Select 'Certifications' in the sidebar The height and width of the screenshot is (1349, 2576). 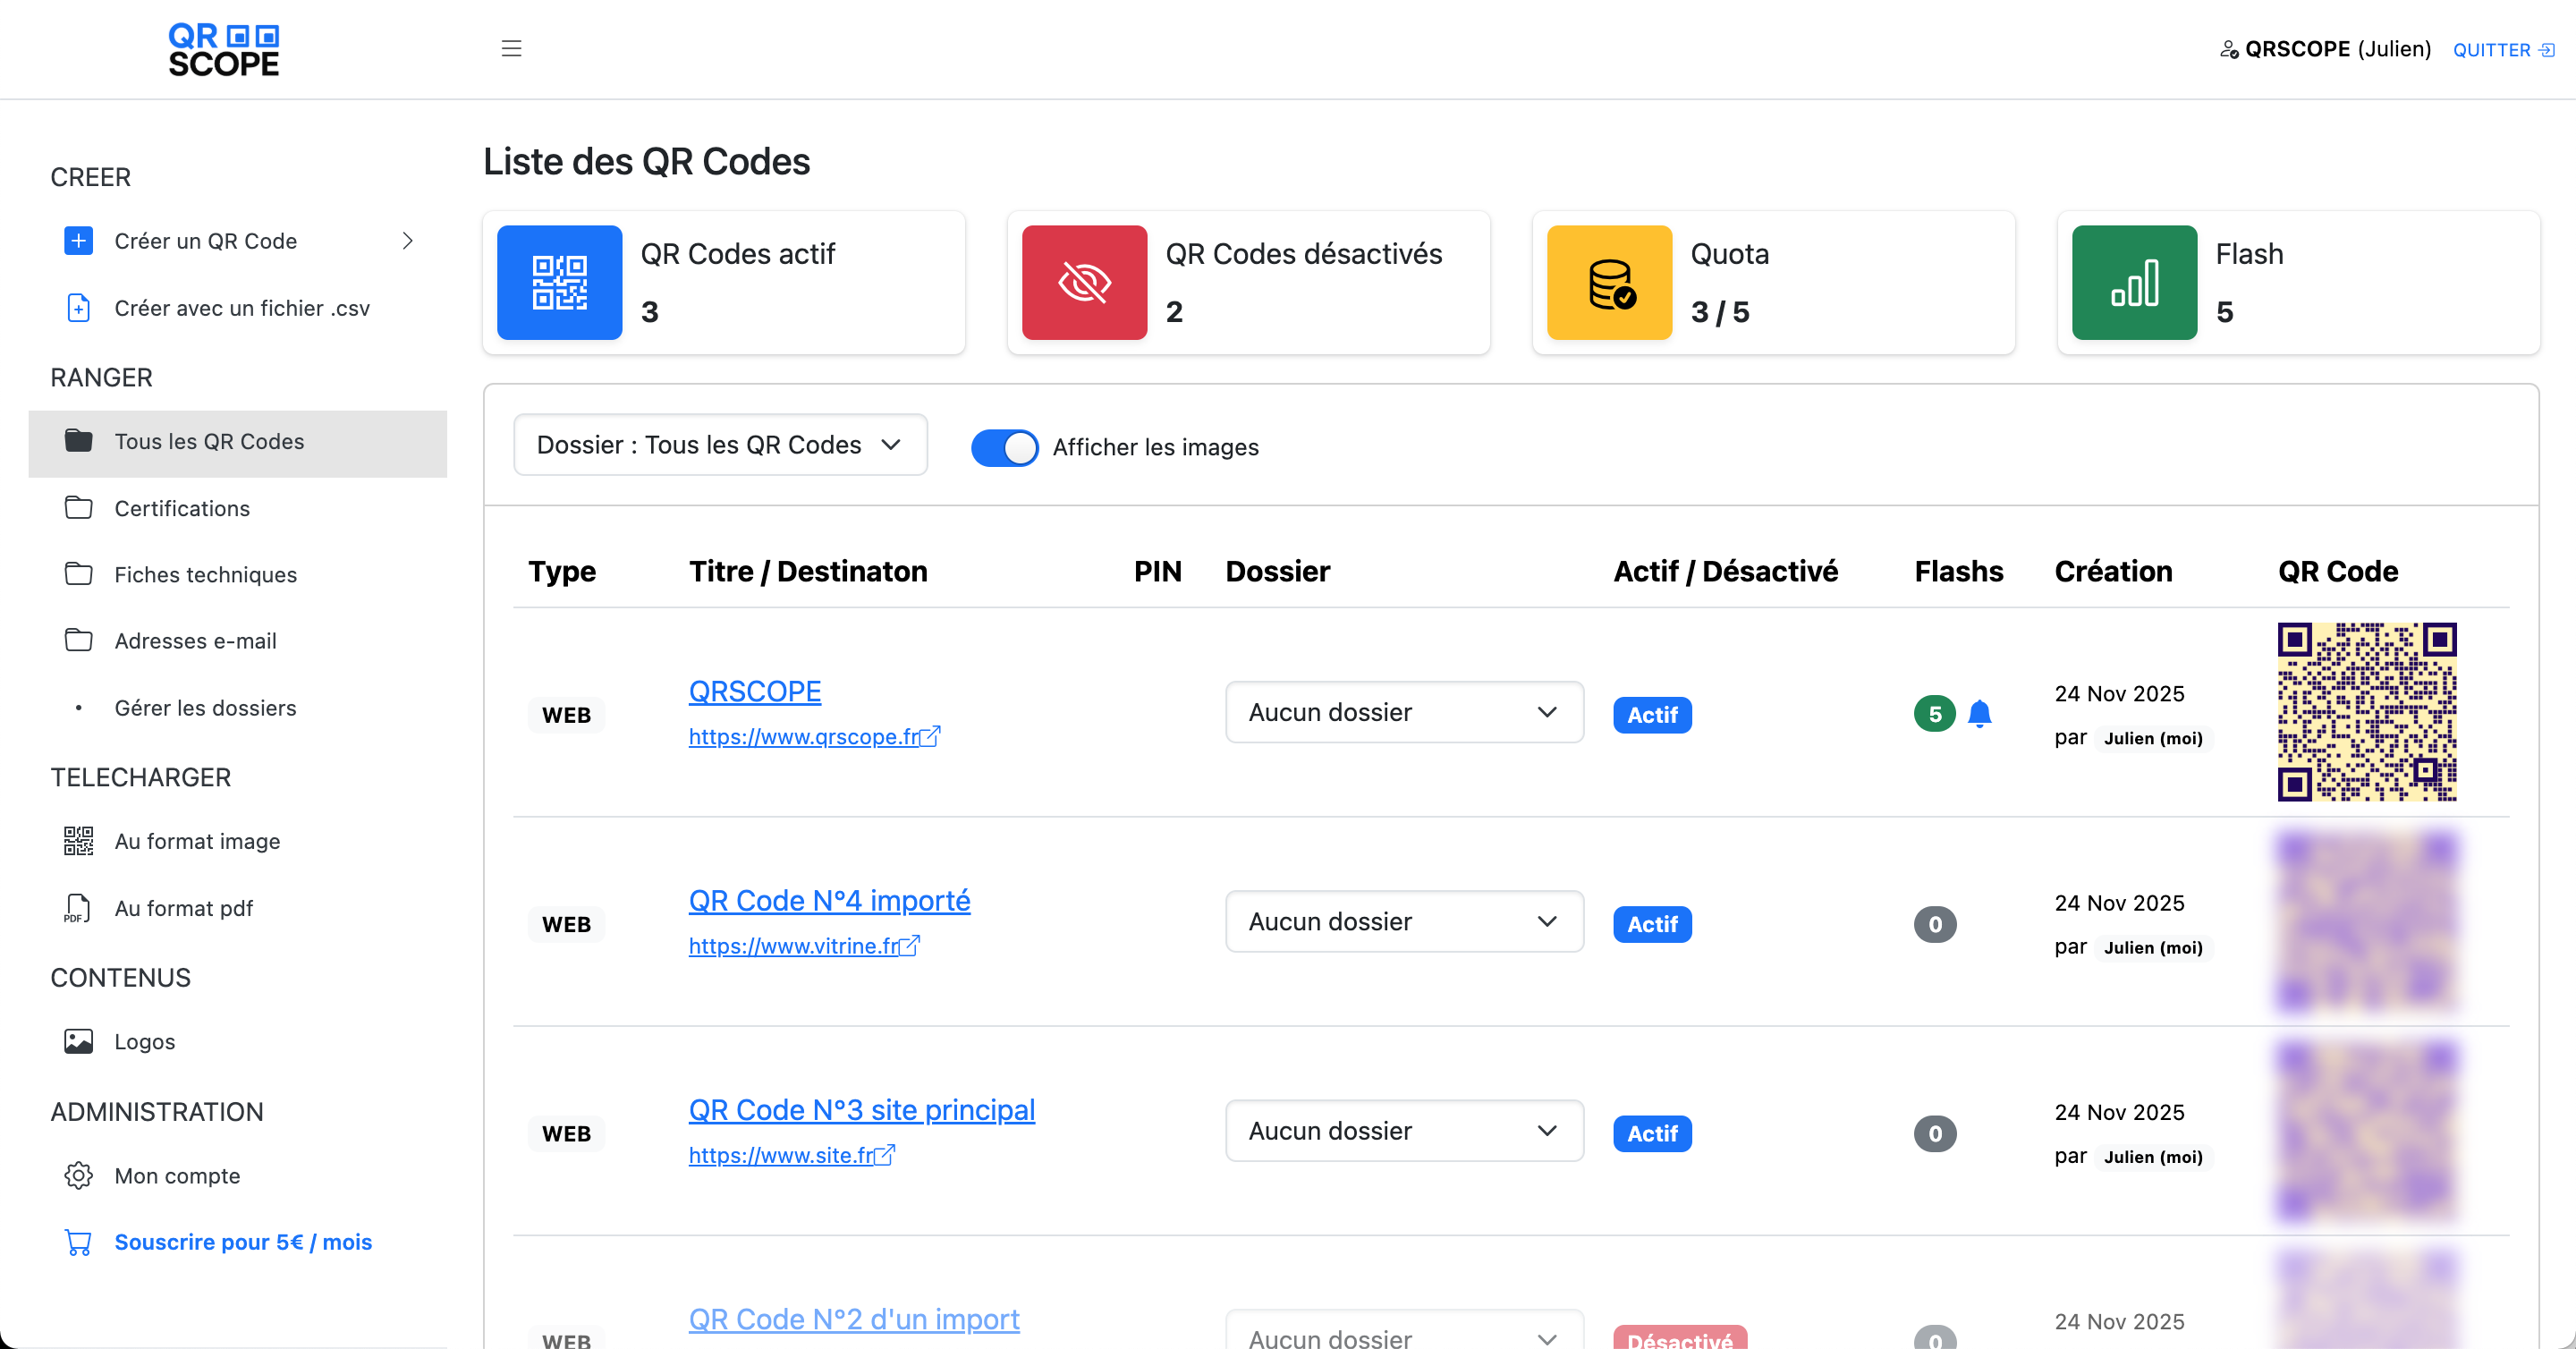pyautogui.click(x=182, y=508)
